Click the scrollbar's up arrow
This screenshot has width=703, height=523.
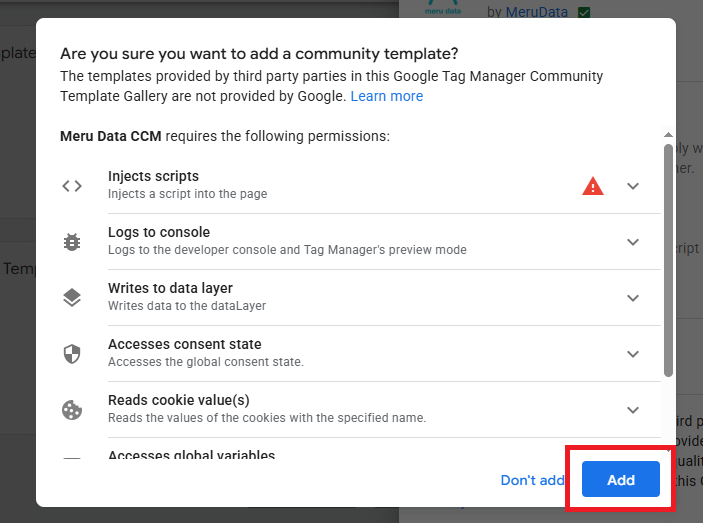point(668,134)
